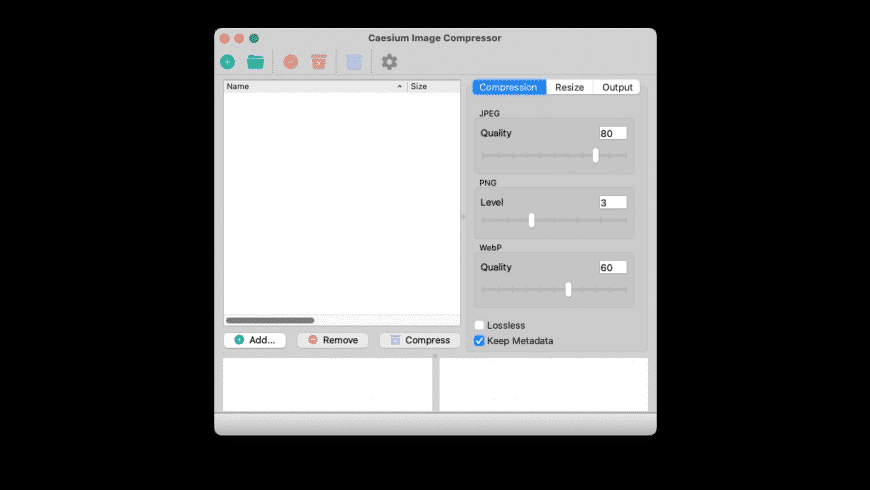Click the red close window button

tap(224, 38)
